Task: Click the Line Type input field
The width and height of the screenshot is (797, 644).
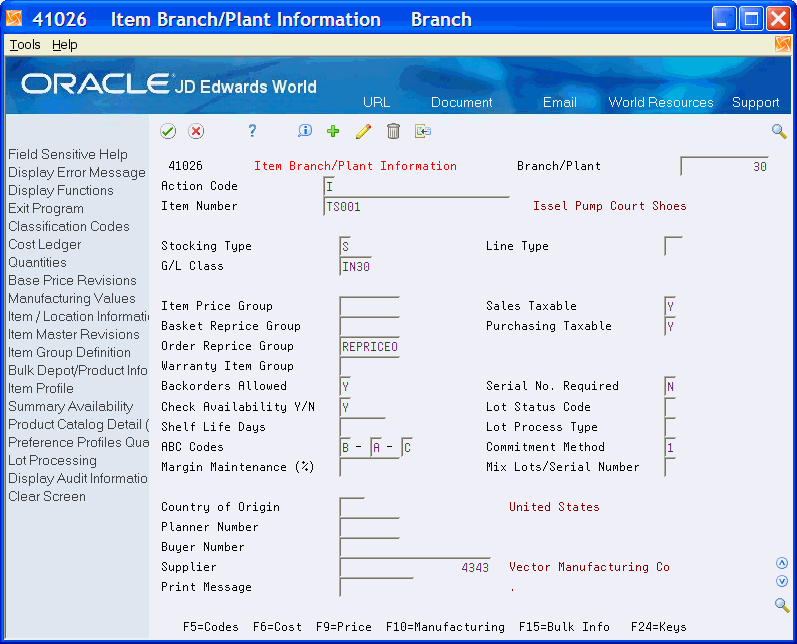Action: 673,247
